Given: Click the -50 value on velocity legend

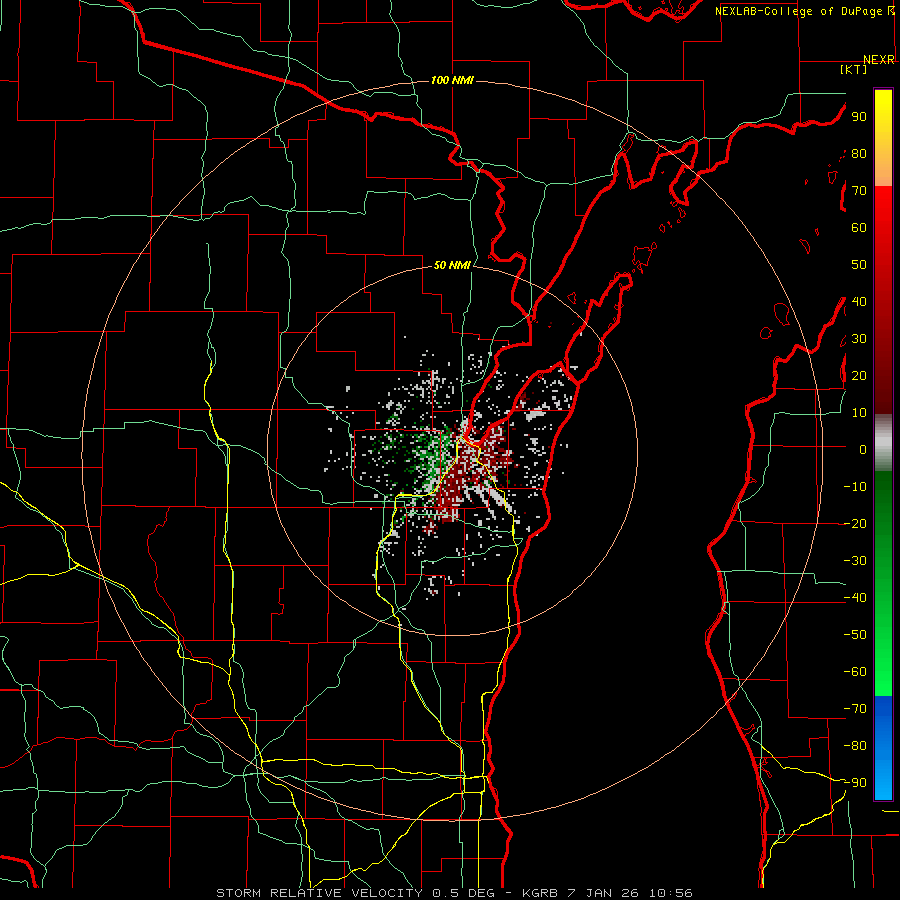Looking at the screenshot, I should pyautogui.click(x=855, y=635).
